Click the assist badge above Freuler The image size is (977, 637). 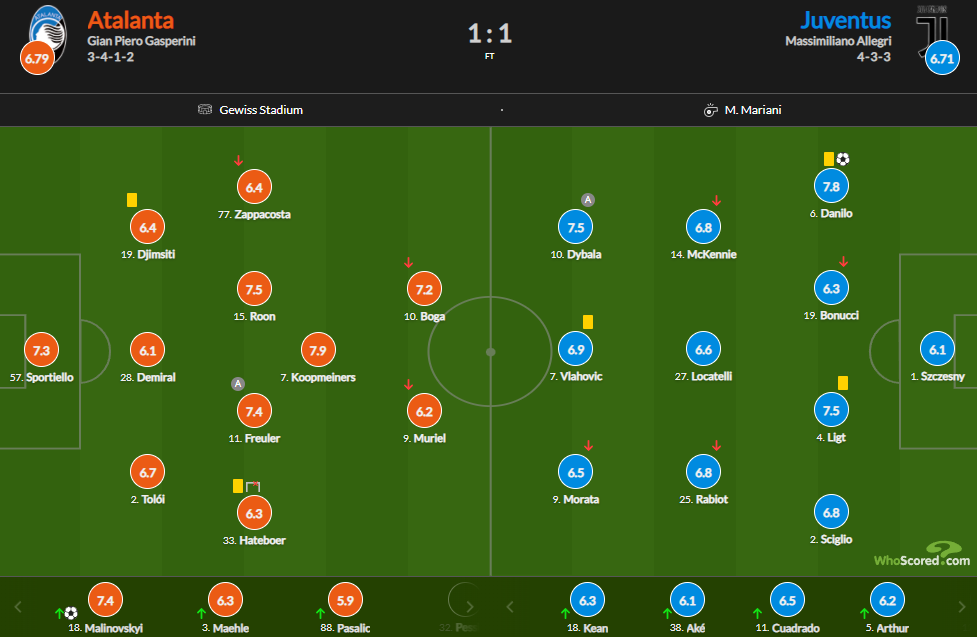click(237, 384)
